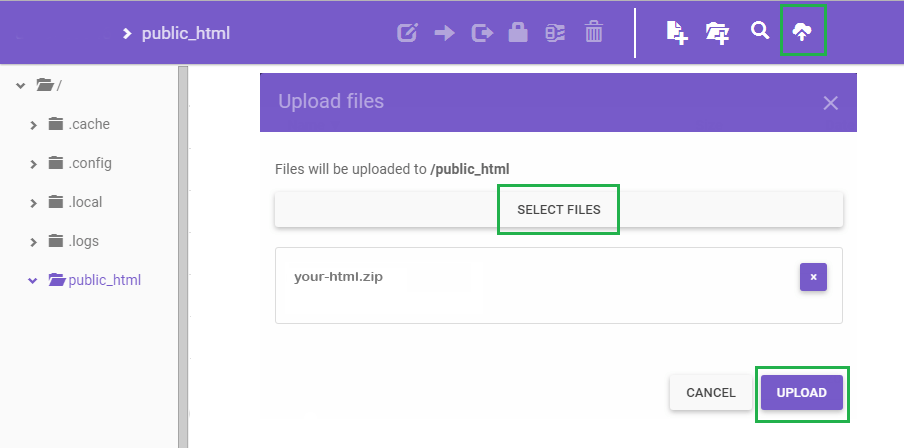Open the .logs folder in tree
The height and width of the screenshot is (448, 904).
coord(83,241)
